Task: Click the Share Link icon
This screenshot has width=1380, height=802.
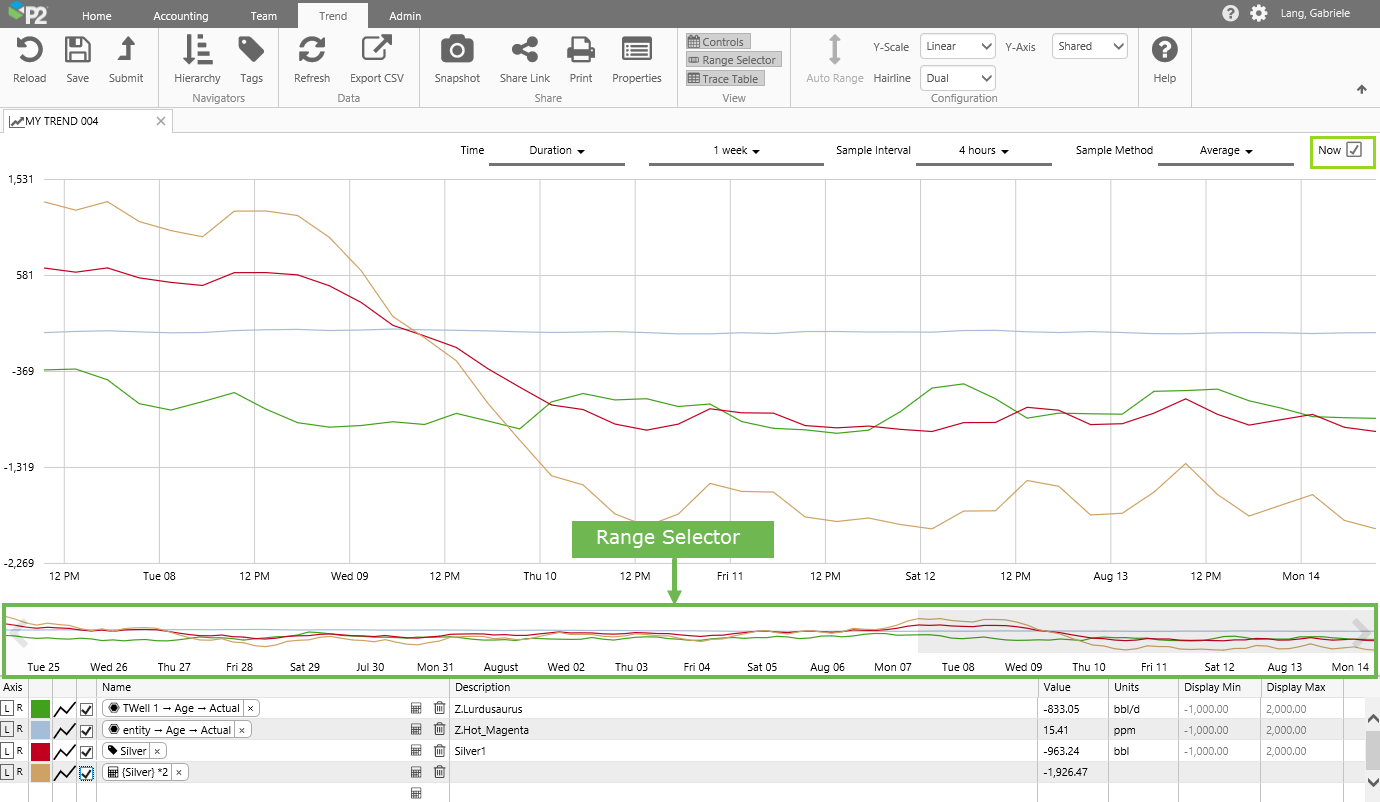Action: coord(525,50)
